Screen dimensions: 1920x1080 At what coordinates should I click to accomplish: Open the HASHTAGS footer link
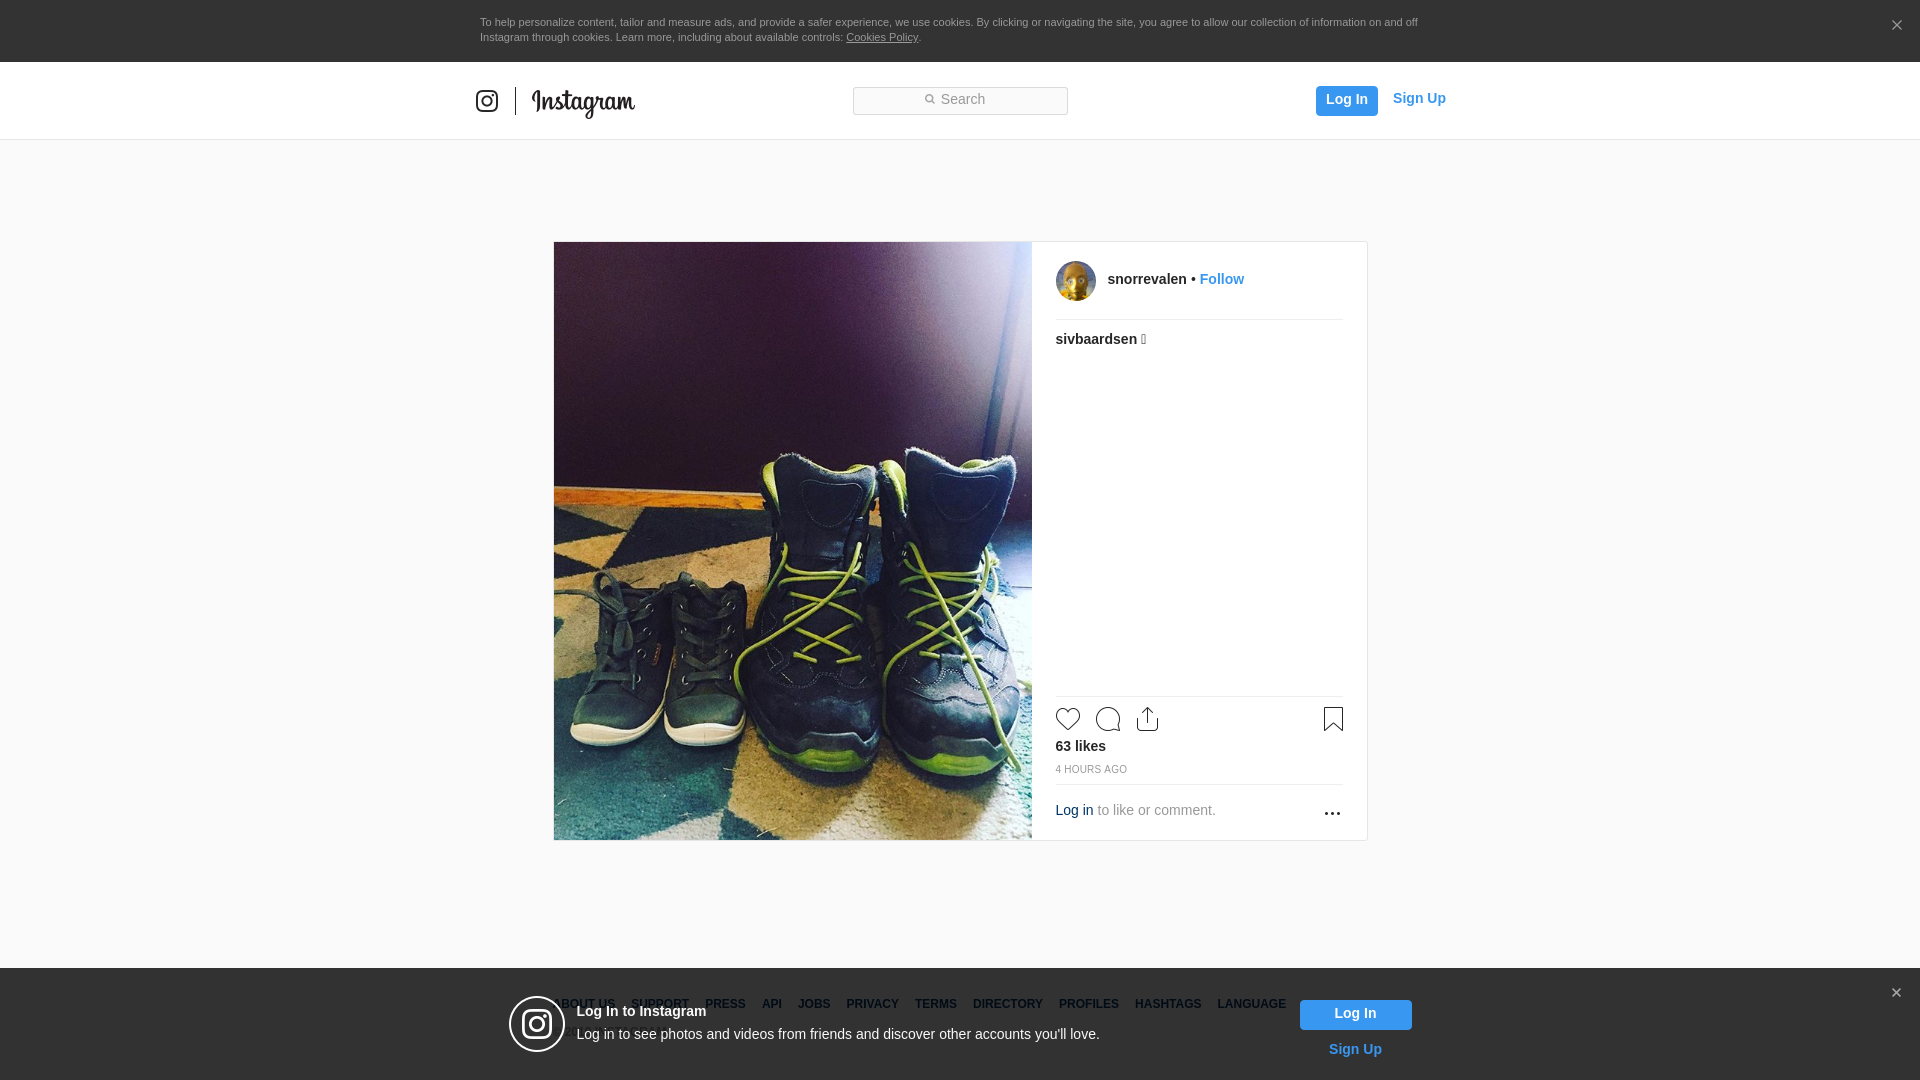1168,1004
